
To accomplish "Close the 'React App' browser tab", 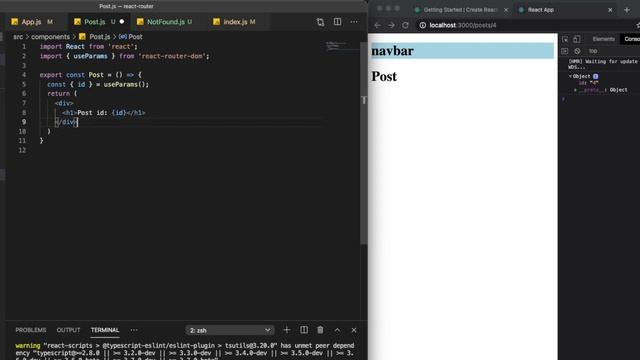I will pos(610,10).
